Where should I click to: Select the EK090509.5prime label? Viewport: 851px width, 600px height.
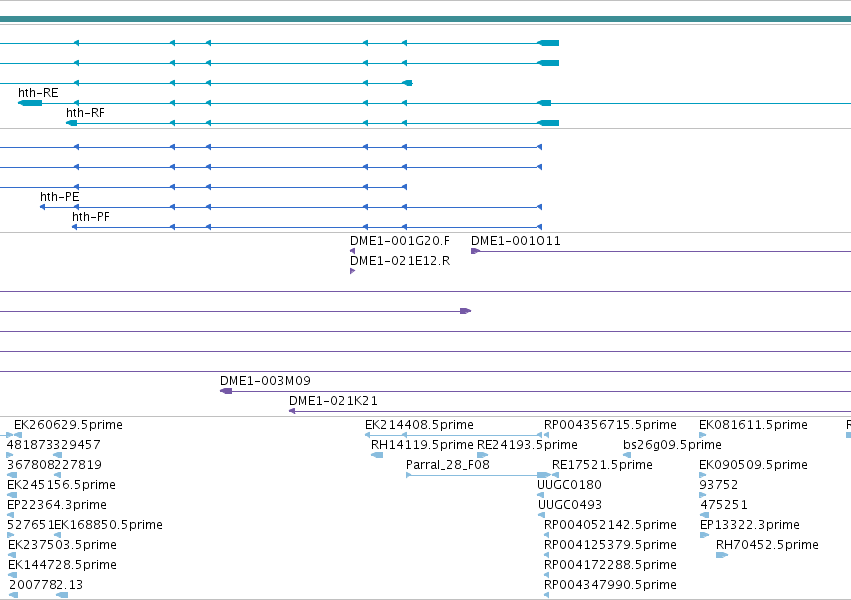tap(753, 465)
